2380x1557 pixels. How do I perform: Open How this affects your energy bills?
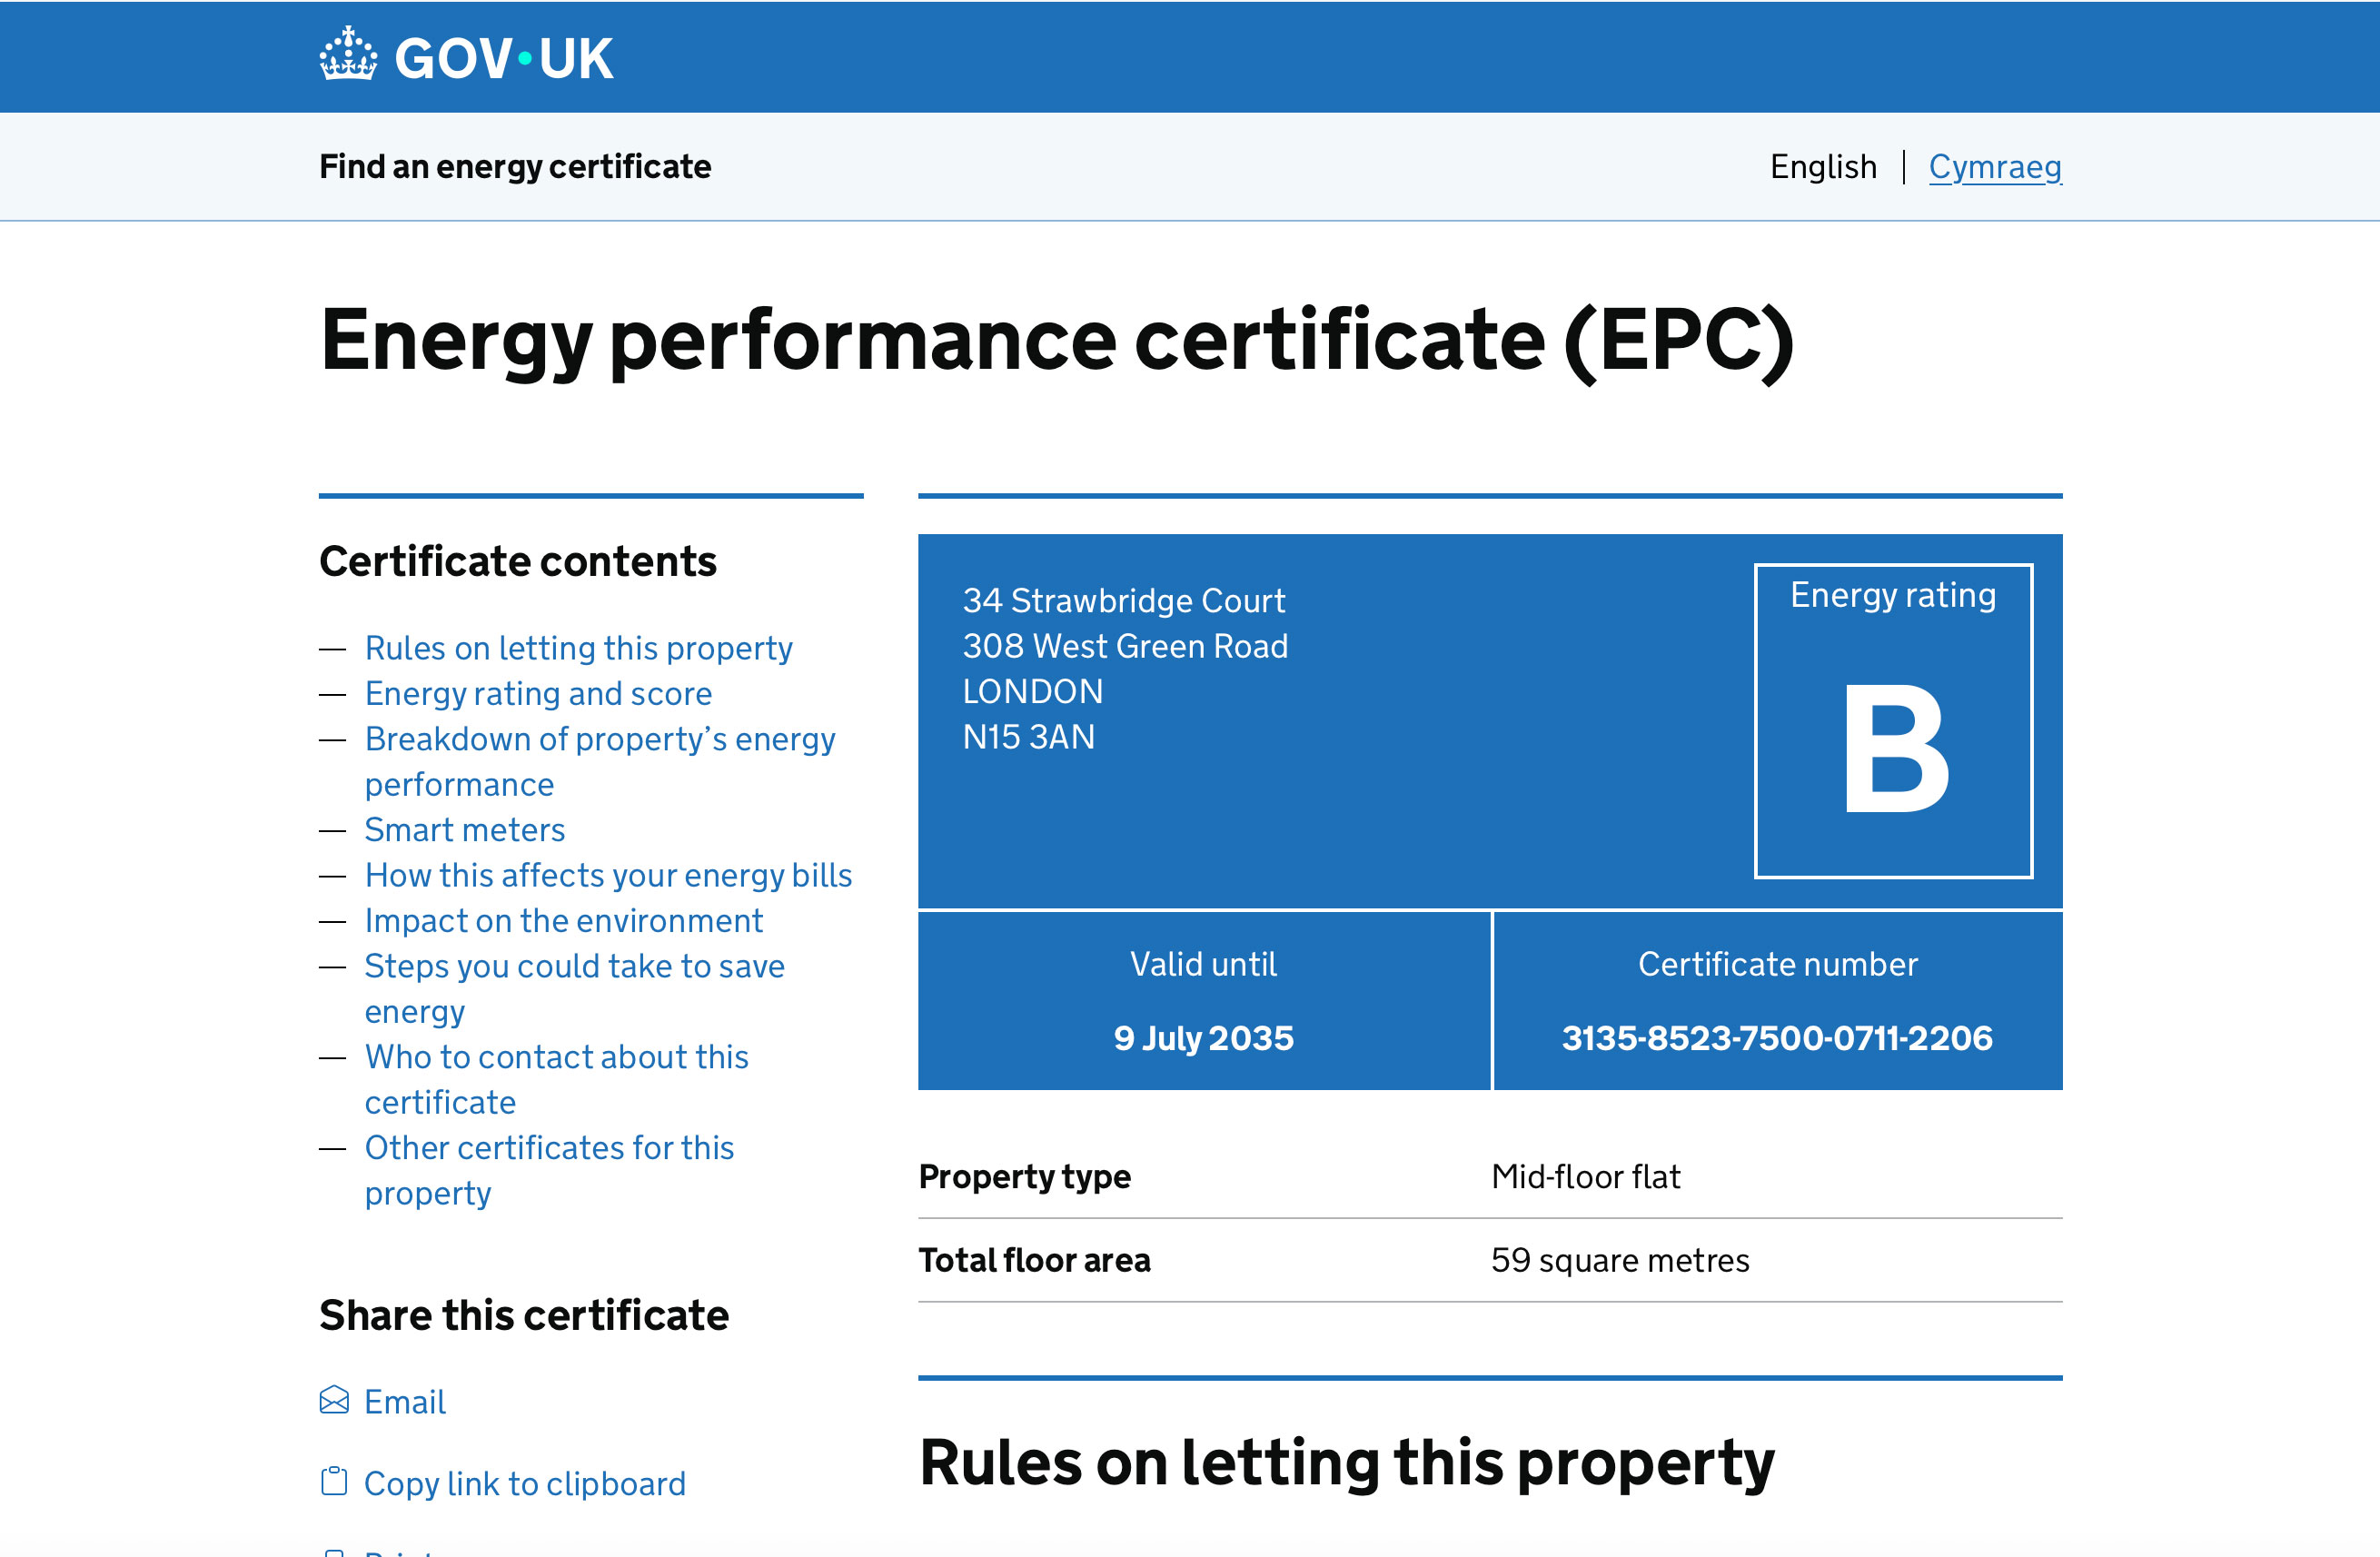[608, 875]
